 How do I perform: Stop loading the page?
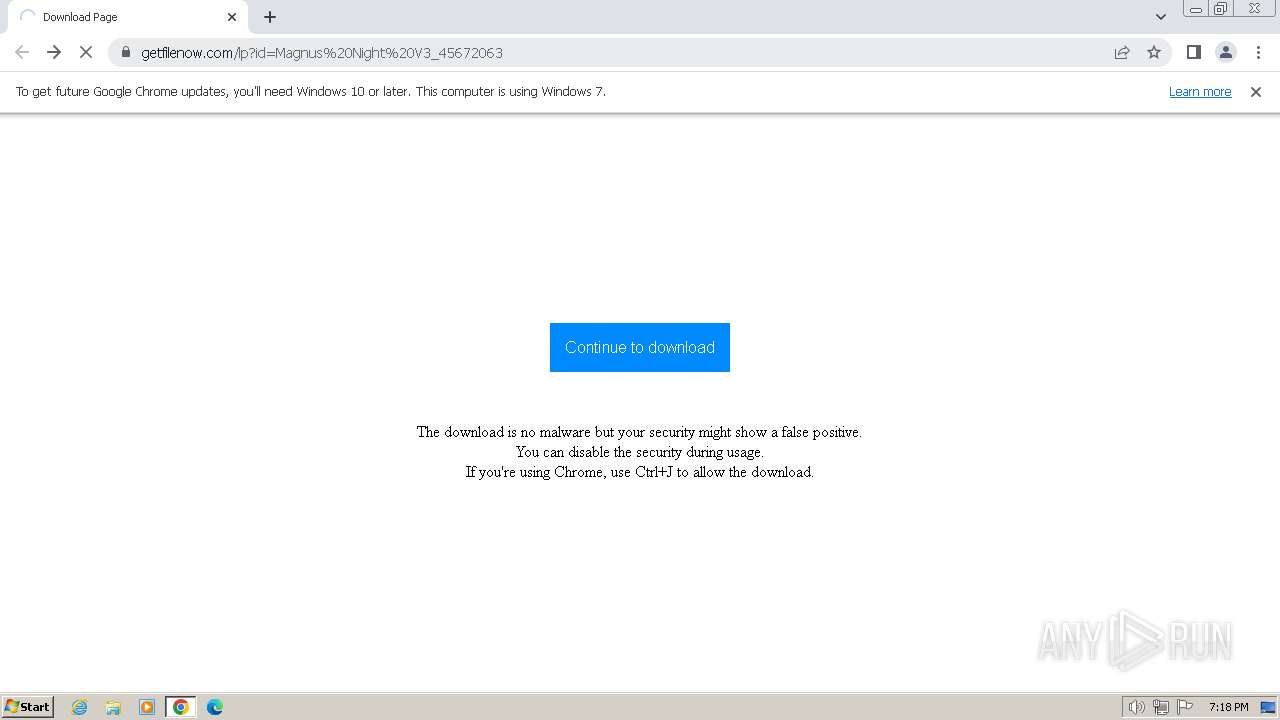[86, 52]
